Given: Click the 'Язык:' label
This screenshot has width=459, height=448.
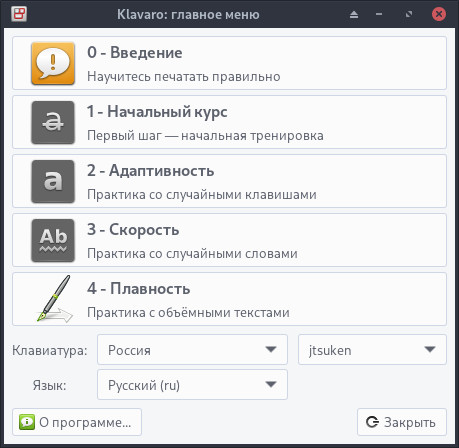Looking at the screenshot, I should point(49,386).
